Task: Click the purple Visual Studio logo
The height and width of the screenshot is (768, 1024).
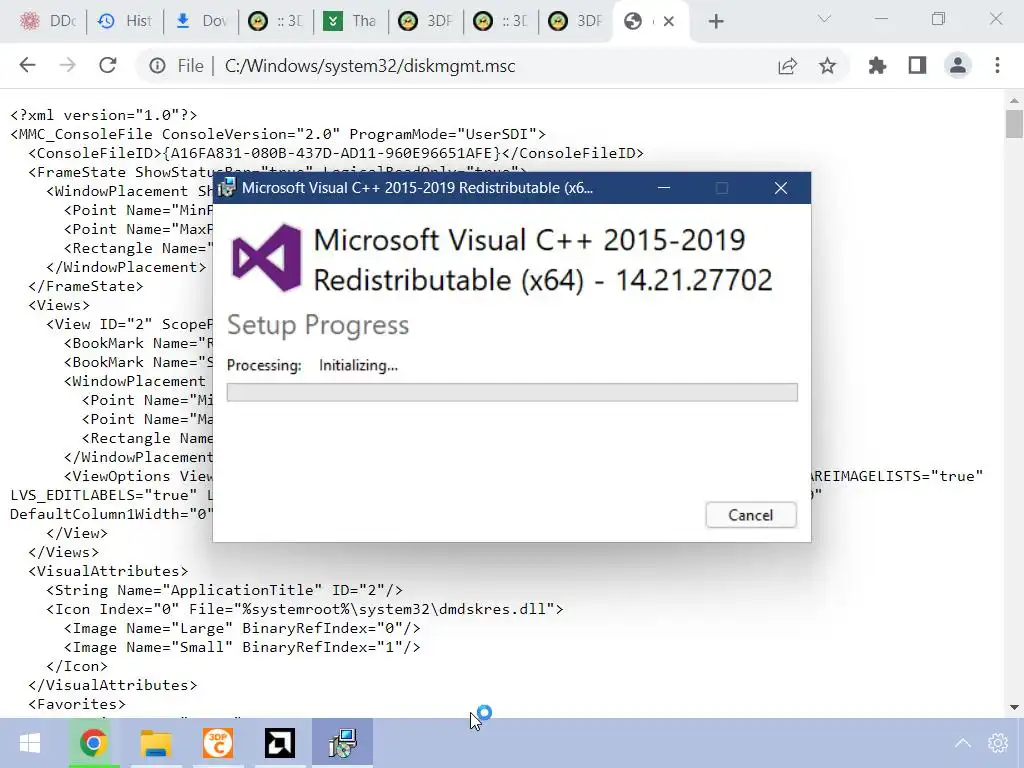Action: pyautogui.click(x=267, y=258)
